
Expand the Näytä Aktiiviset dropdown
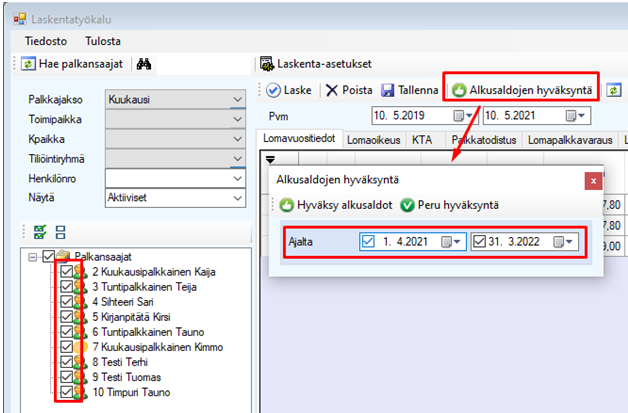tap(237, 197)
